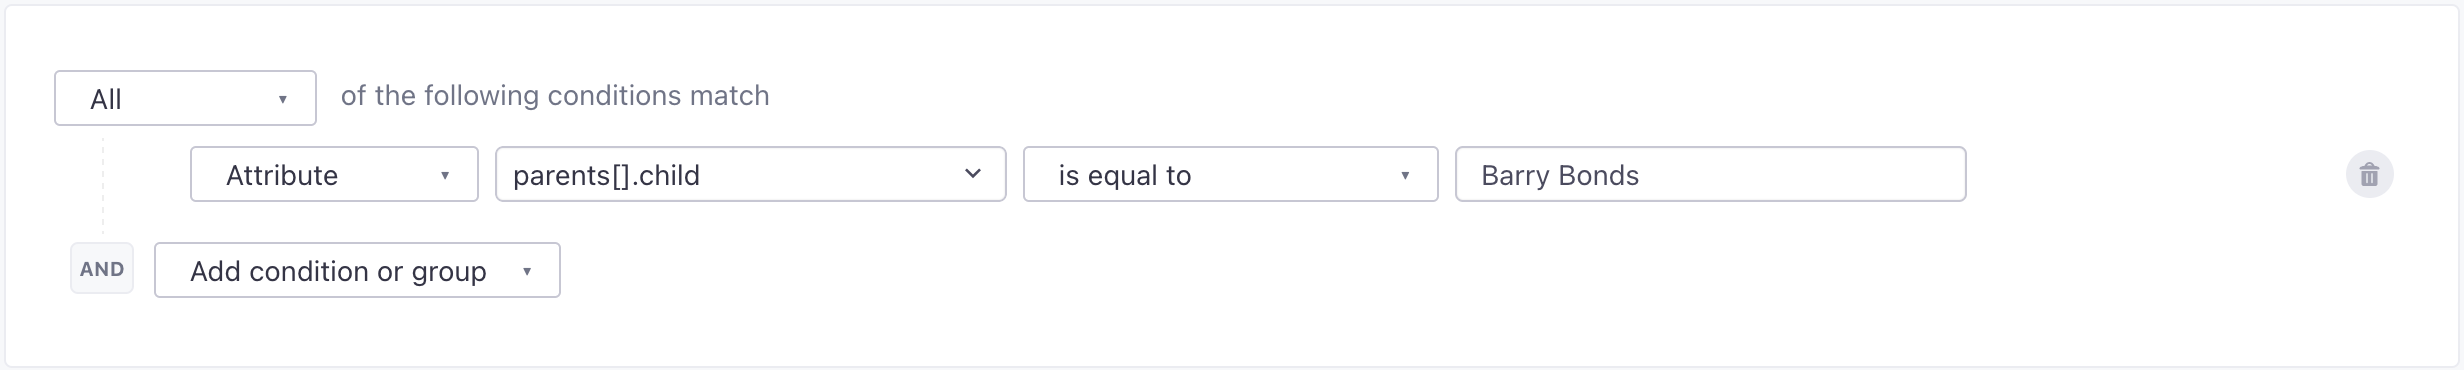Click the 'is equal to' label text
Viewport: 2464px width, 370px height.
[1125, 176]
